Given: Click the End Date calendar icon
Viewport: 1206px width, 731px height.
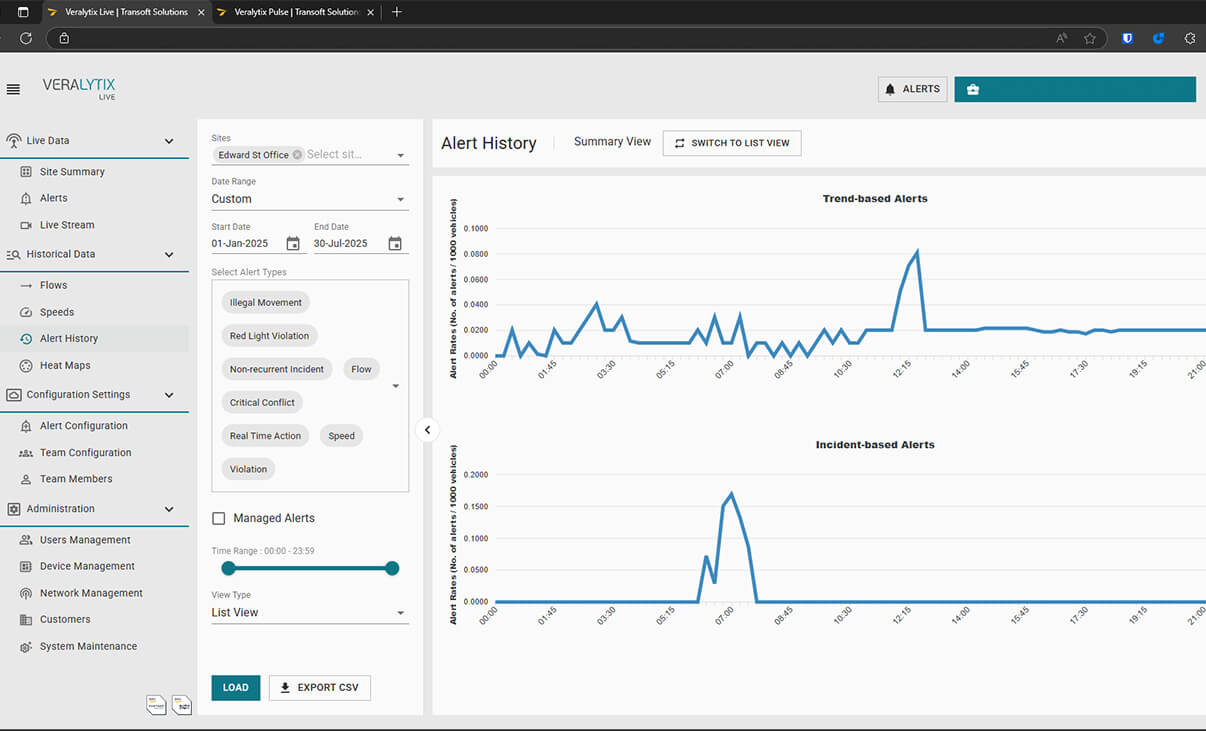Looking at the screenshot, I should pos(395,244).
